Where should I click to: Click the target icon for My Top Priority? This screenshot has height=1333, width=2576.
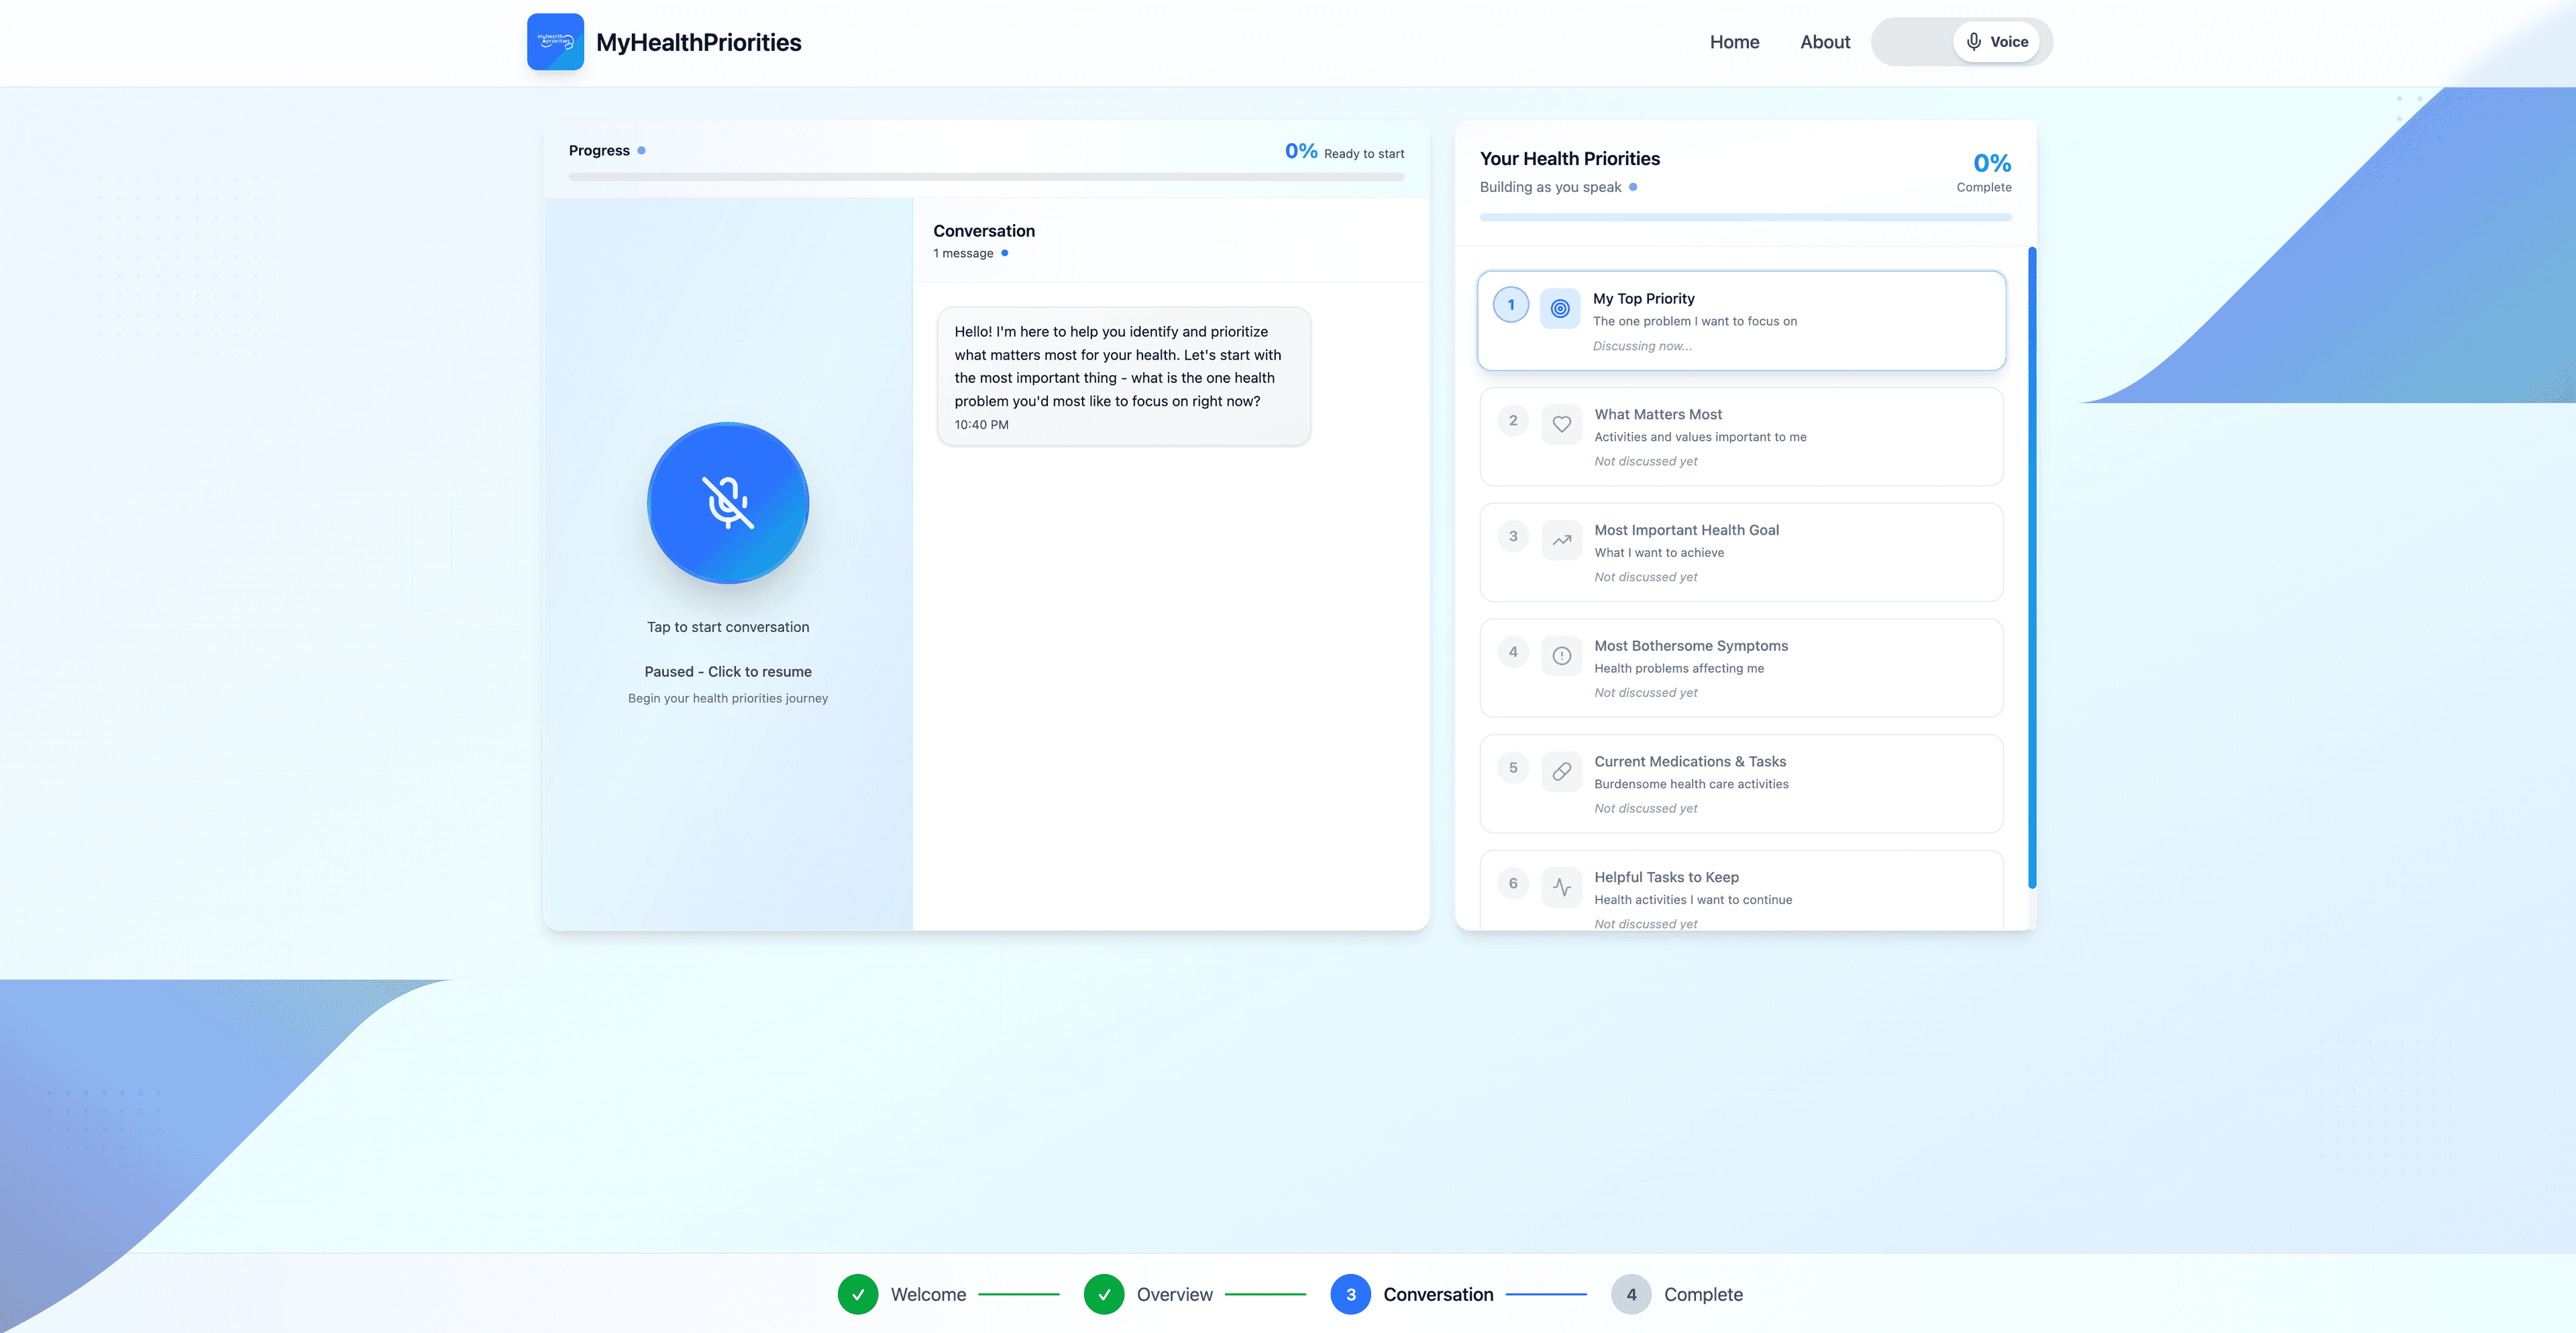click(1559, 309)
